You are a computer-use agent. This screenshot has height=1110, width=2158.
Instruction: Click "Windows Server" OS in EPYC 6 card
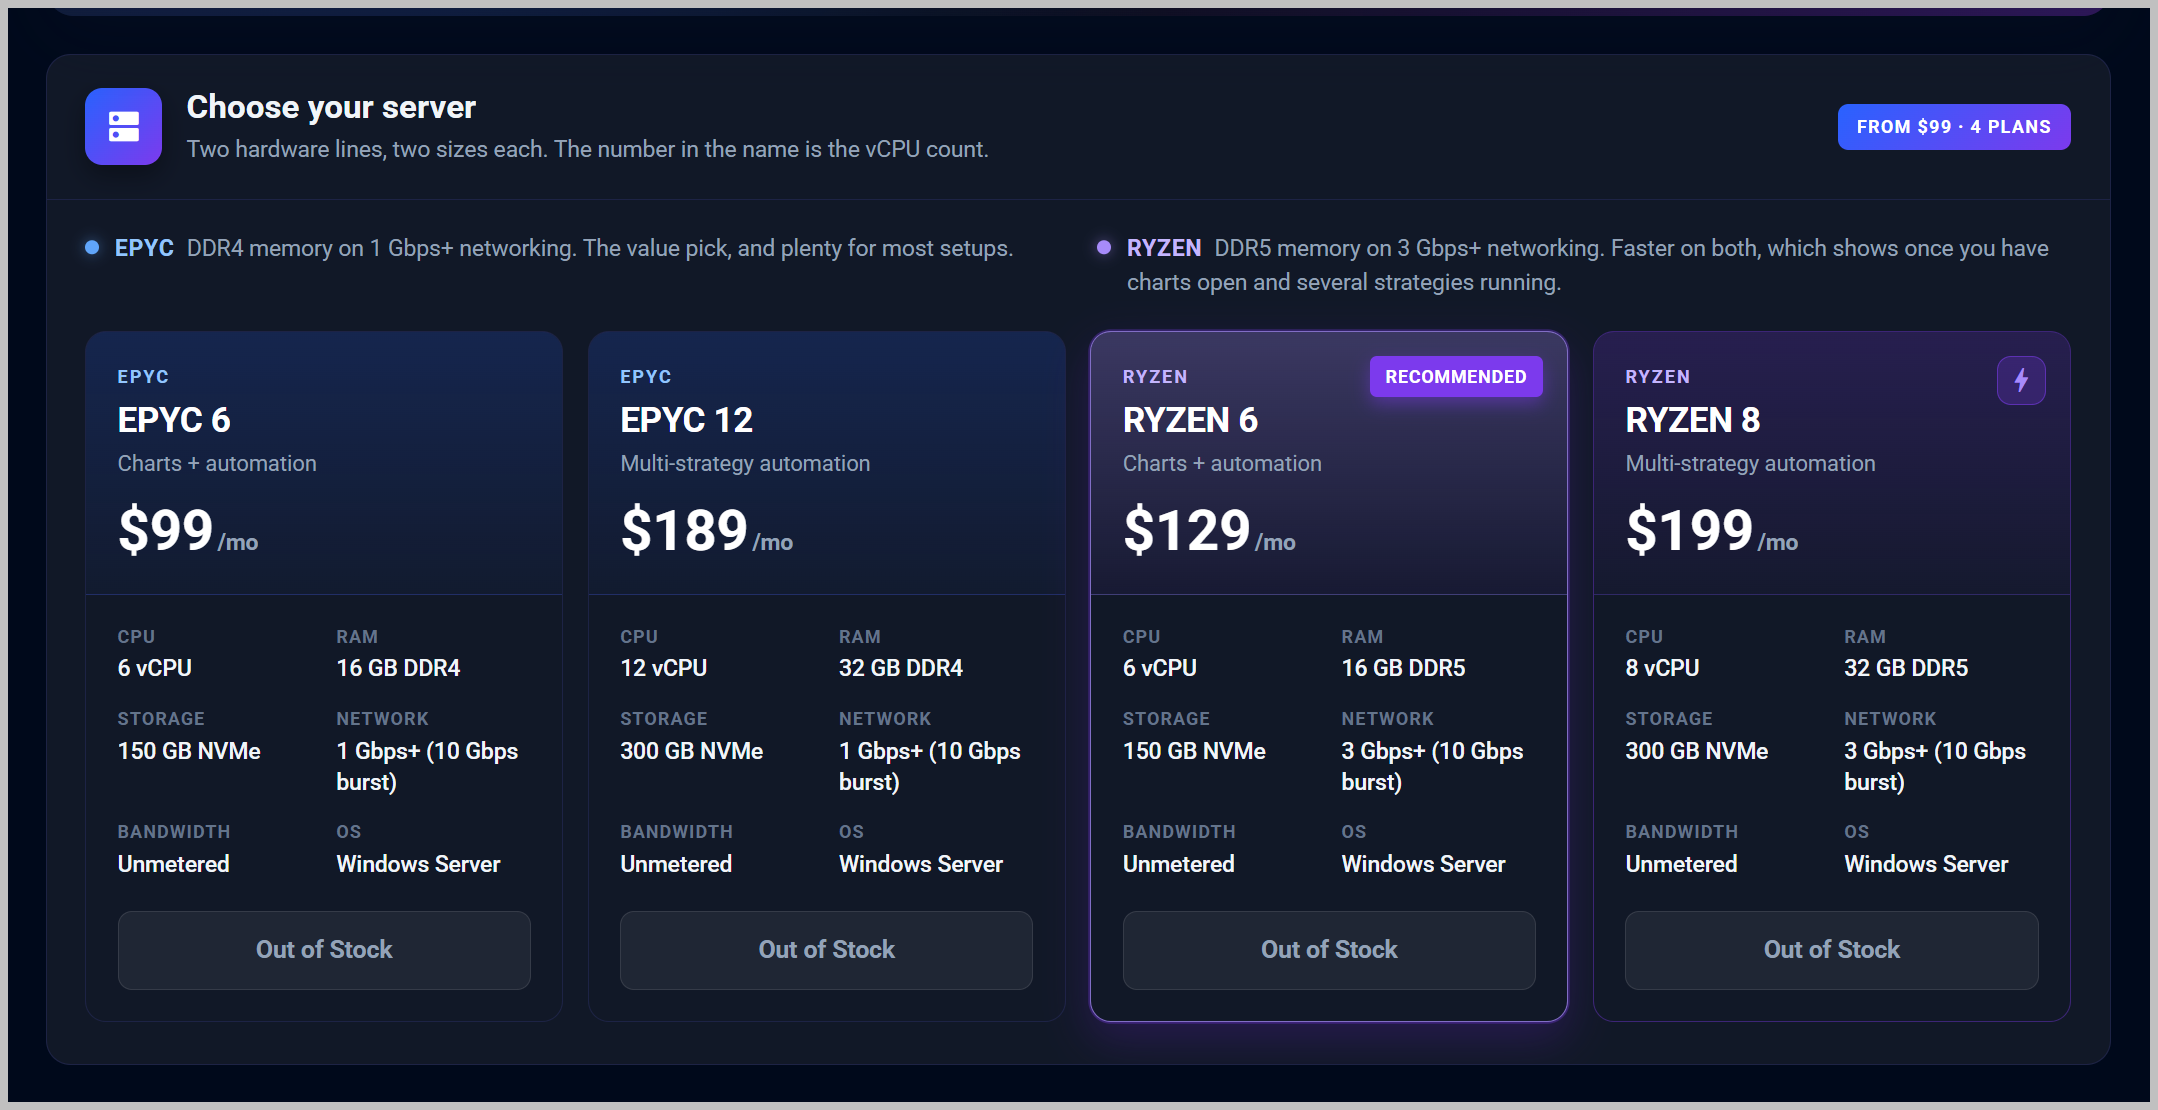click(418, 864)
